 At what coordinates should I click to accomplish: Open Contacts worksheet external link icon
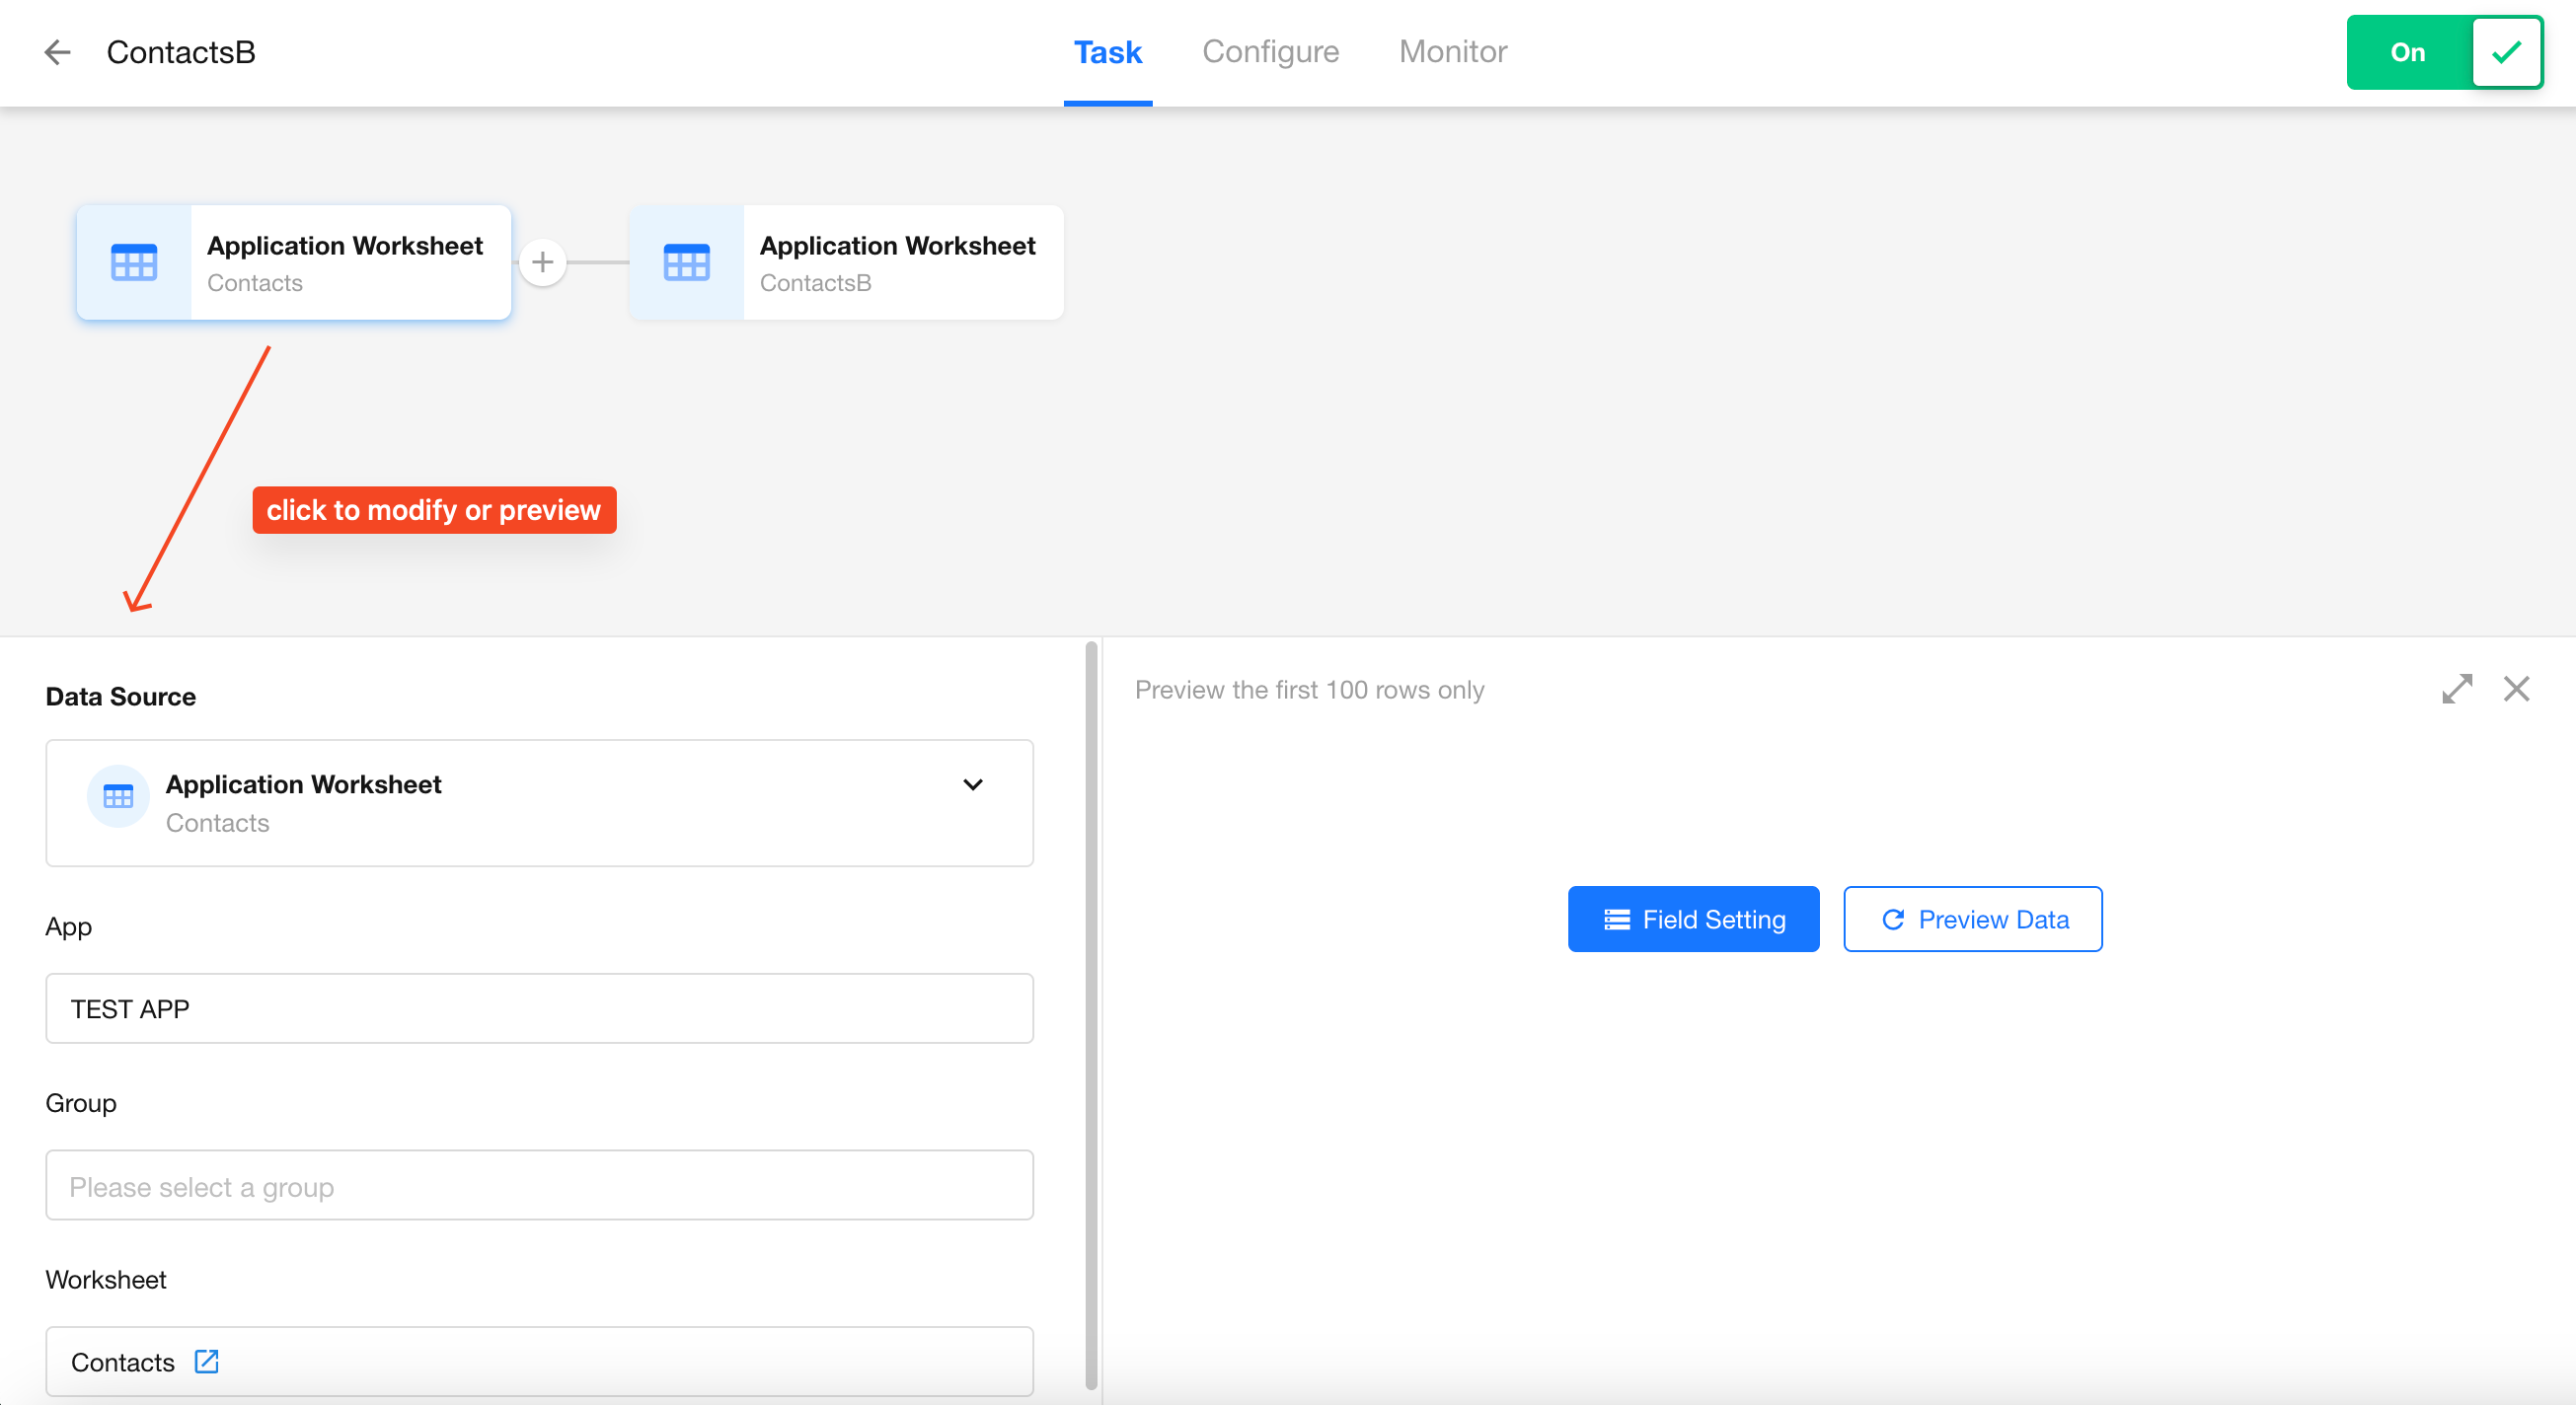(207, 1361)
